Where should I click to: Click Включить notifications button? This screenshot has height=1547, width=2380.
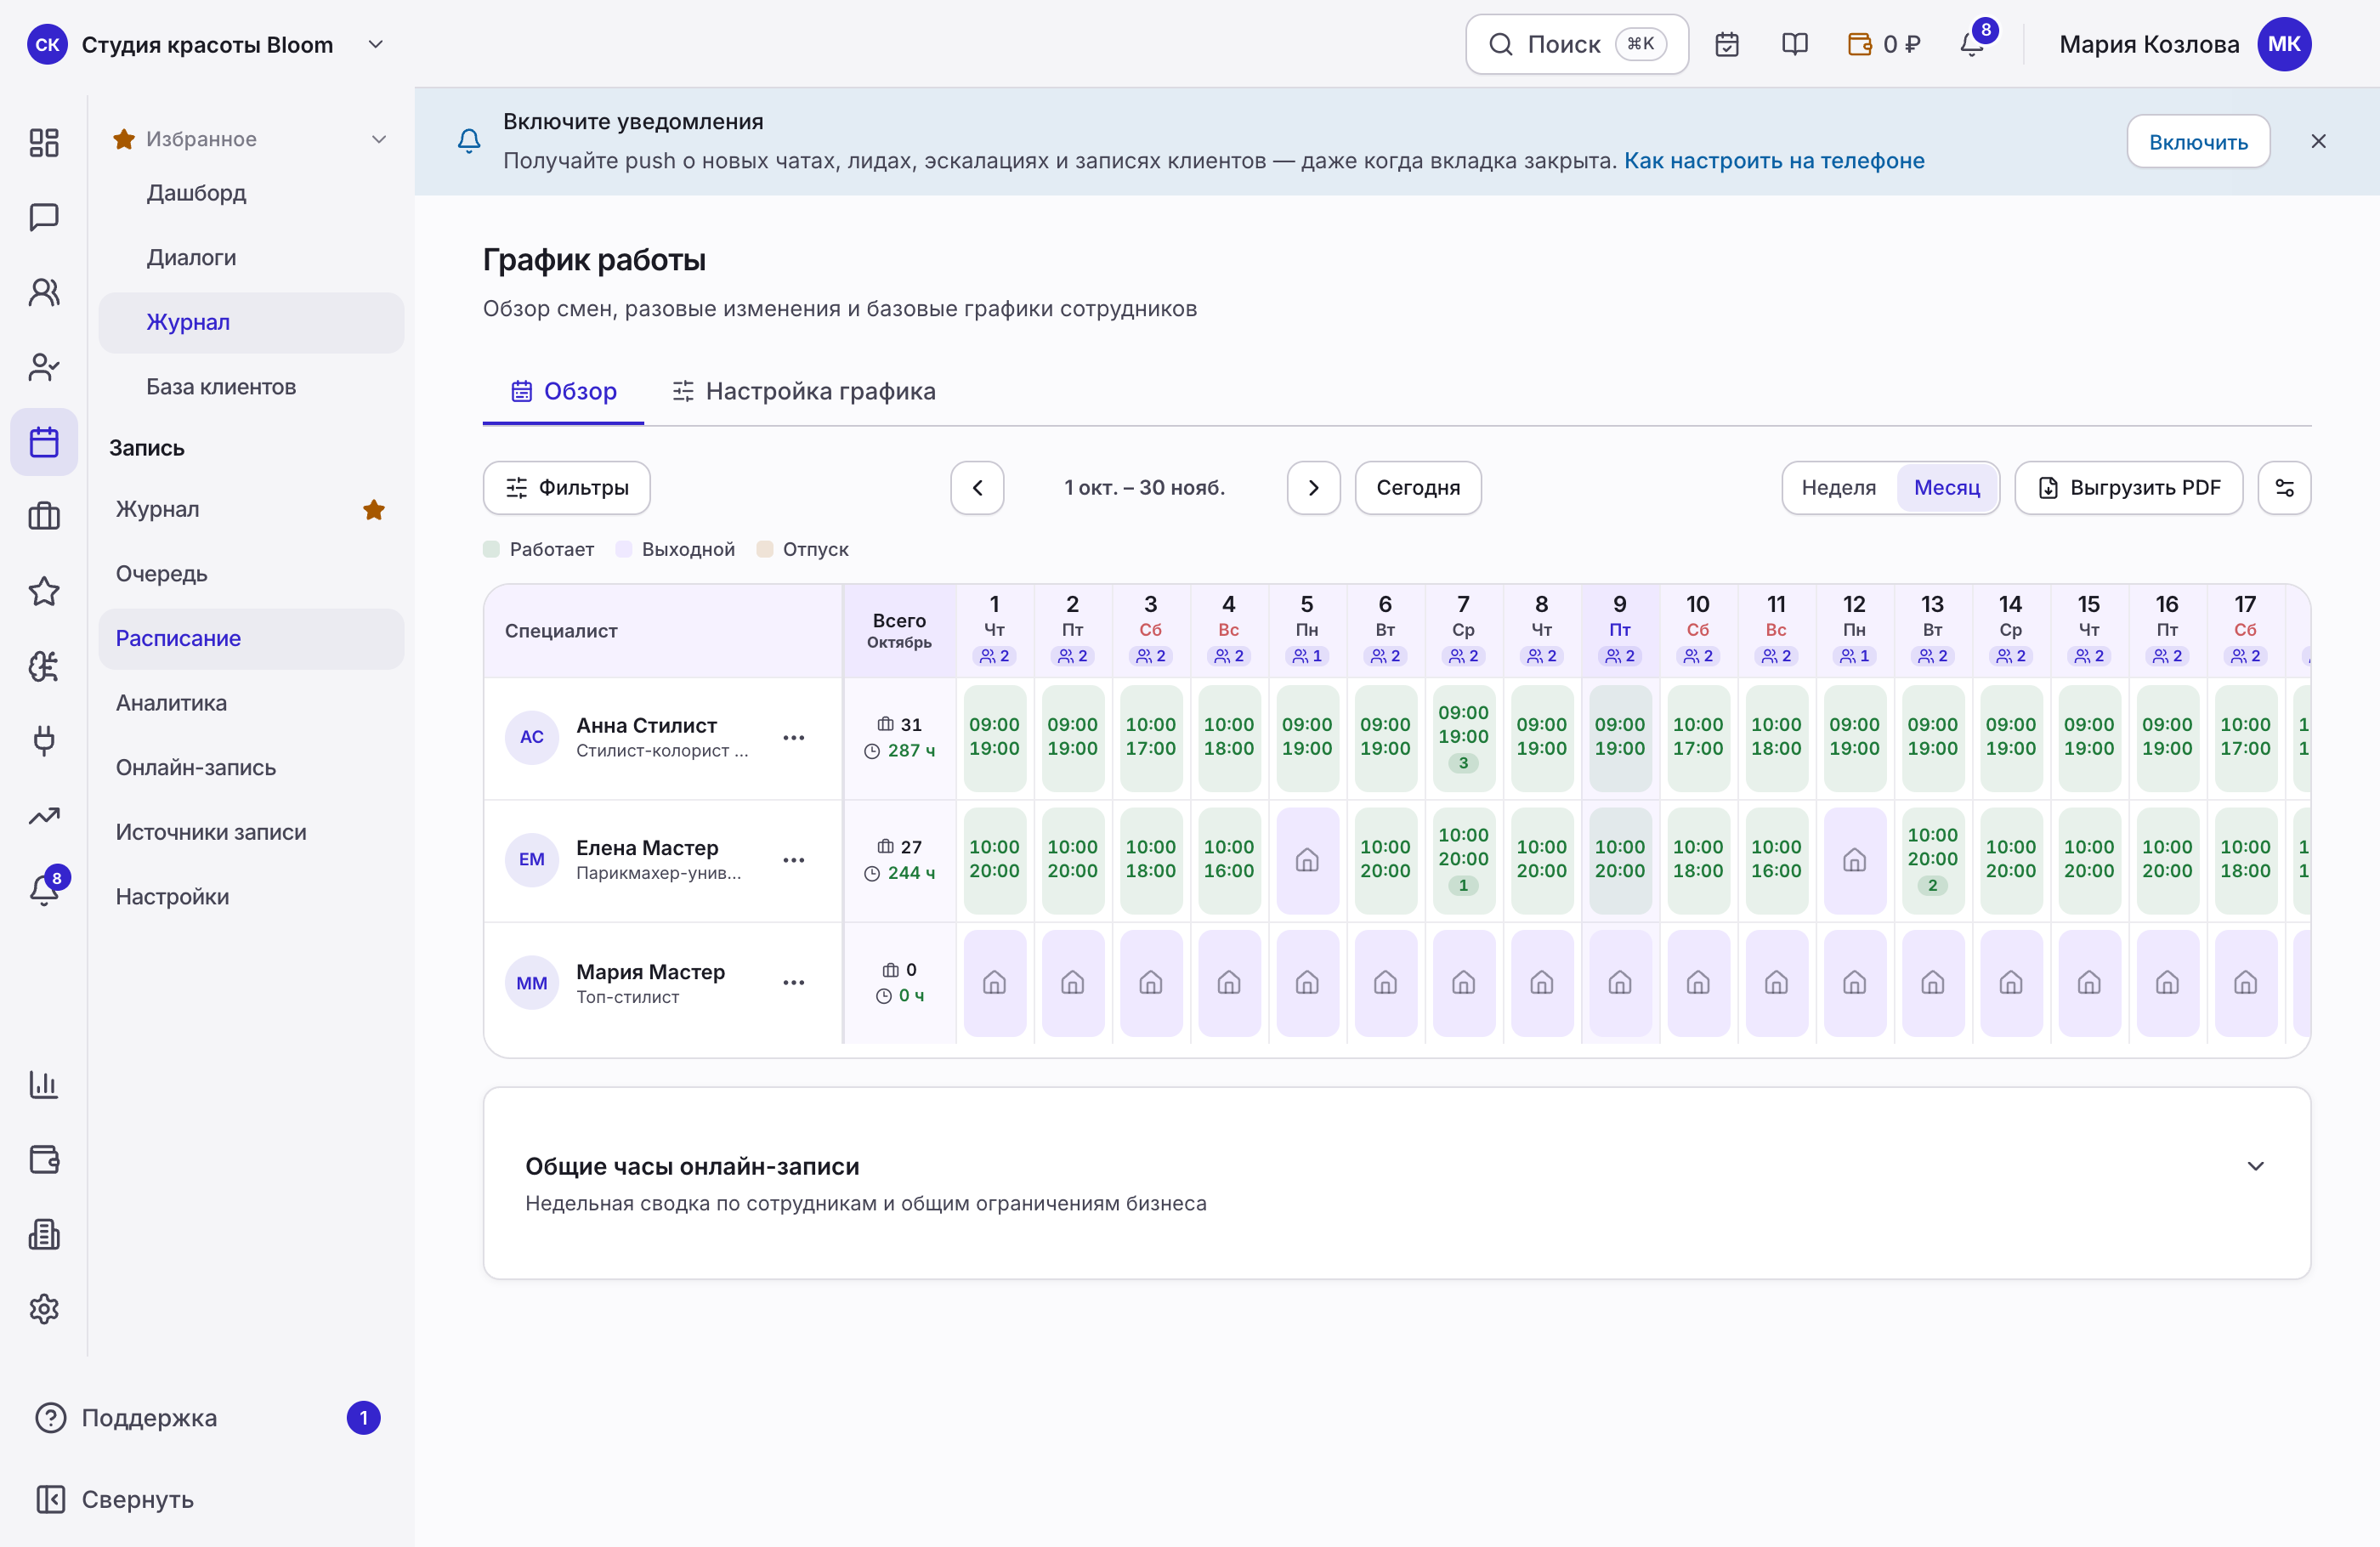pyautogui.click(x=2198, y=142)
